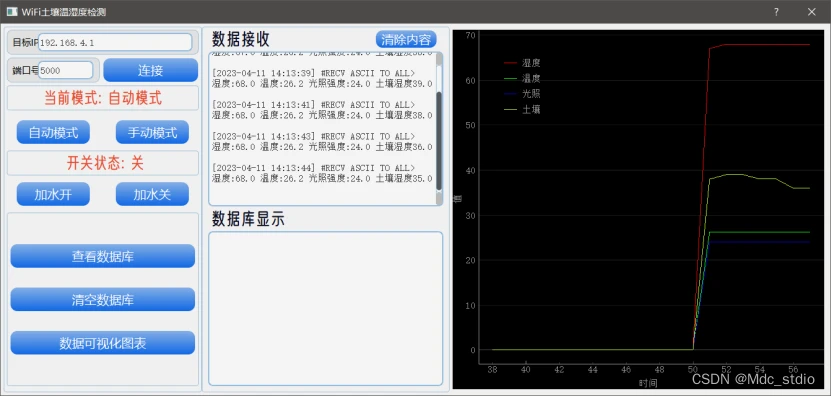Click inside the 数据库显示 text area
The width and height of the screenshot is (831, 396).
pos(325,309)
